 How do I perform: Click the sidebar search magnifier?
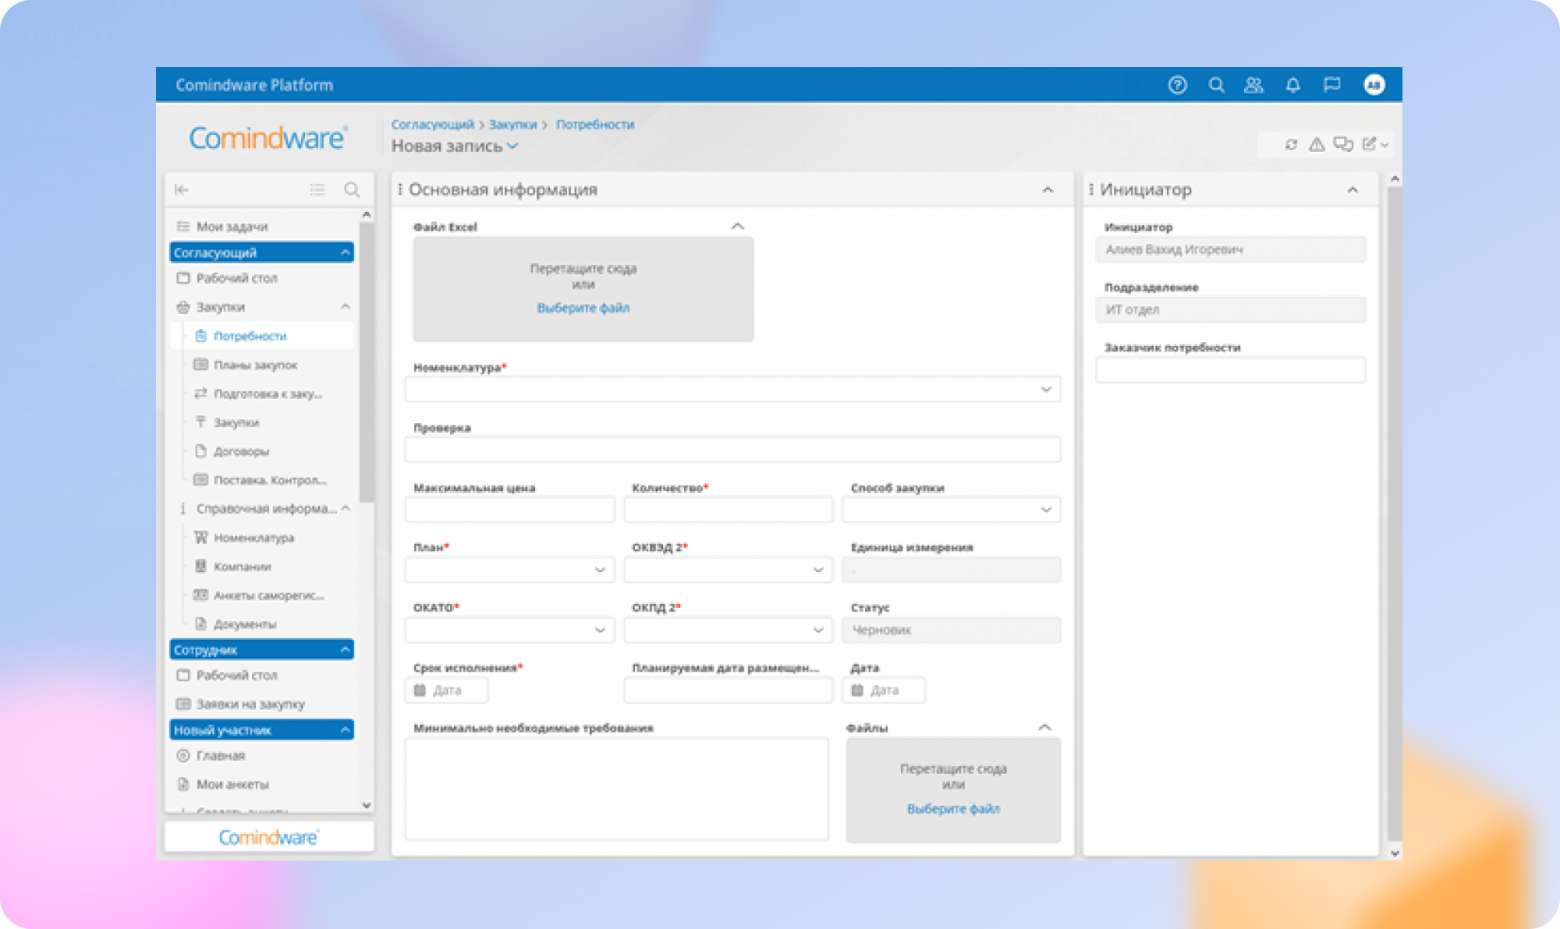tap(352, 189)
